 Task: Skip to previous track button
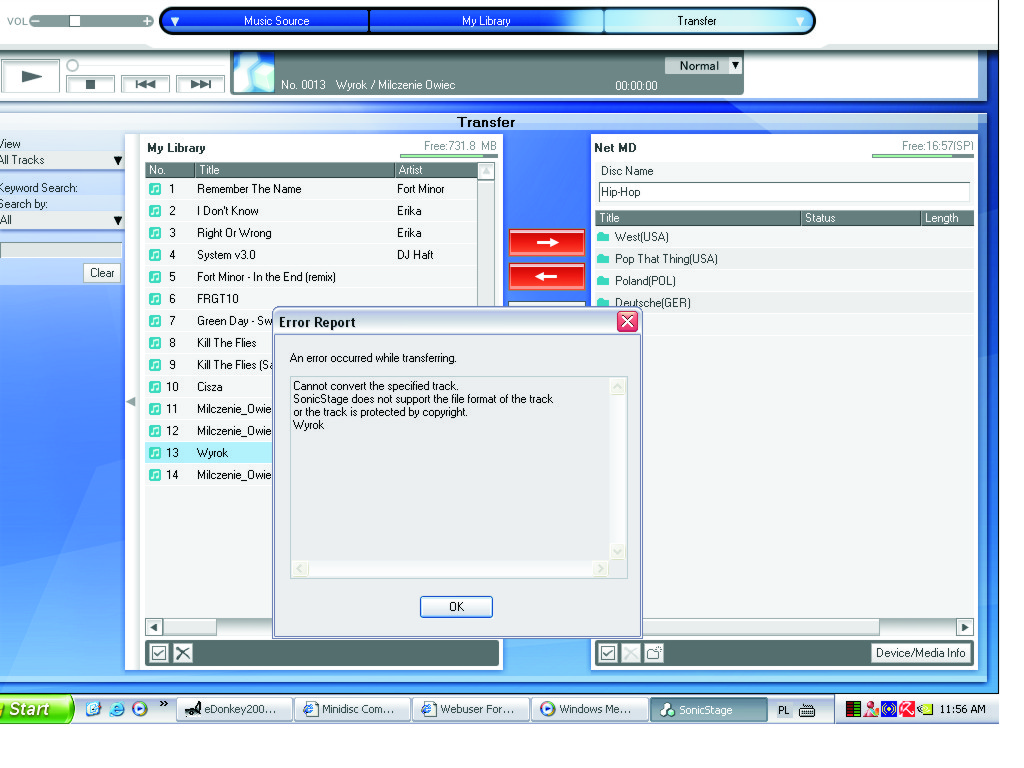(x=146, y=84)
